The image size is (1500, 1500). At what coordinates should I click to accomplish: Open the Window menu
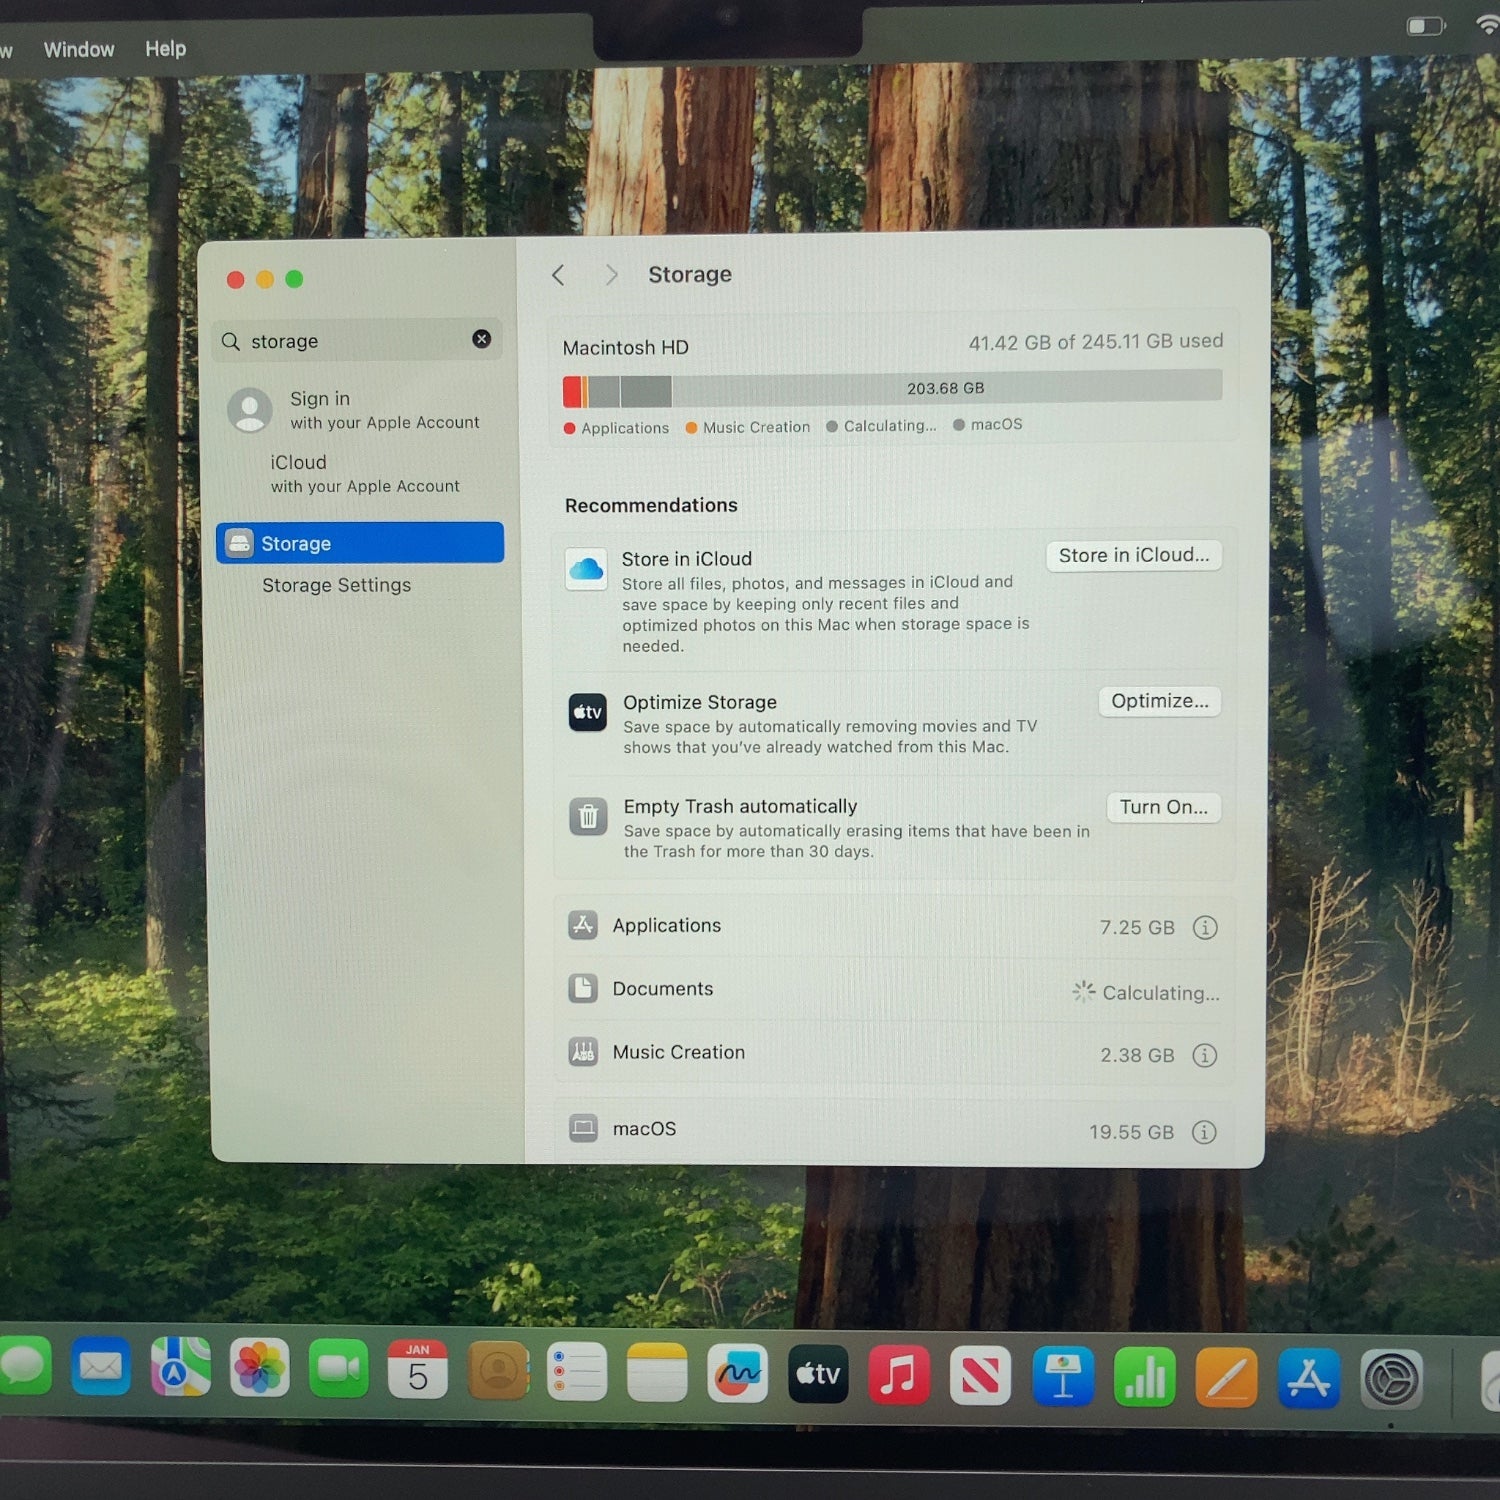[x=79, y=50]
